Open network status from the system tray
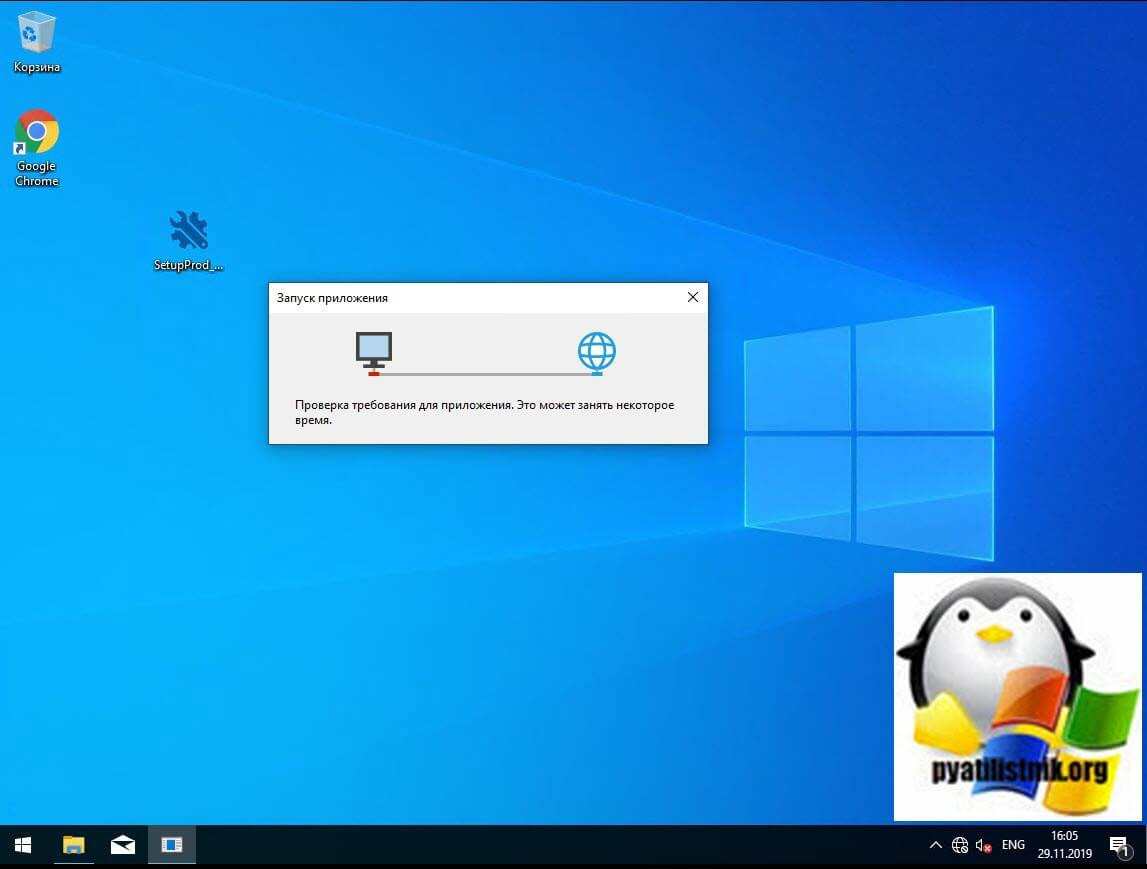The width and height of the screenshot is (1147, 869). (959, 845)
